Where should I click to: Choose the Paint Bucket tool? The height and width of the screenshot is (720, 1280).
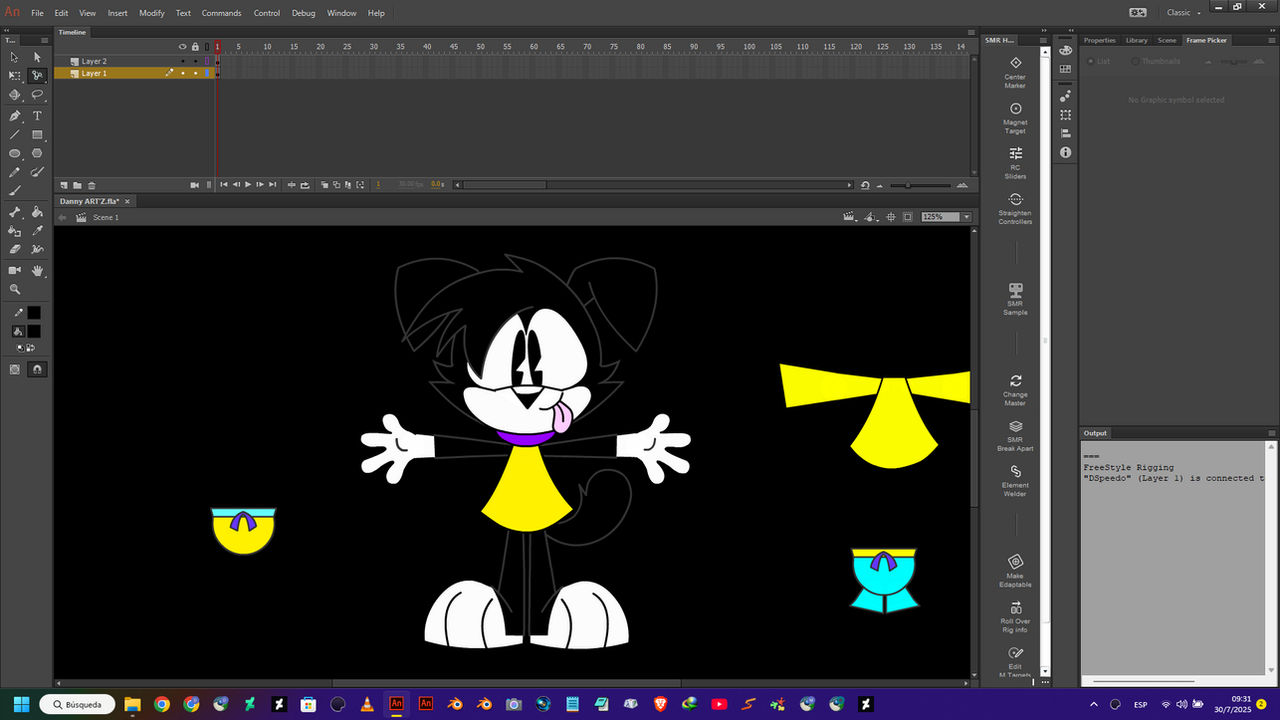pyautogui.click(x=37, y=212)
